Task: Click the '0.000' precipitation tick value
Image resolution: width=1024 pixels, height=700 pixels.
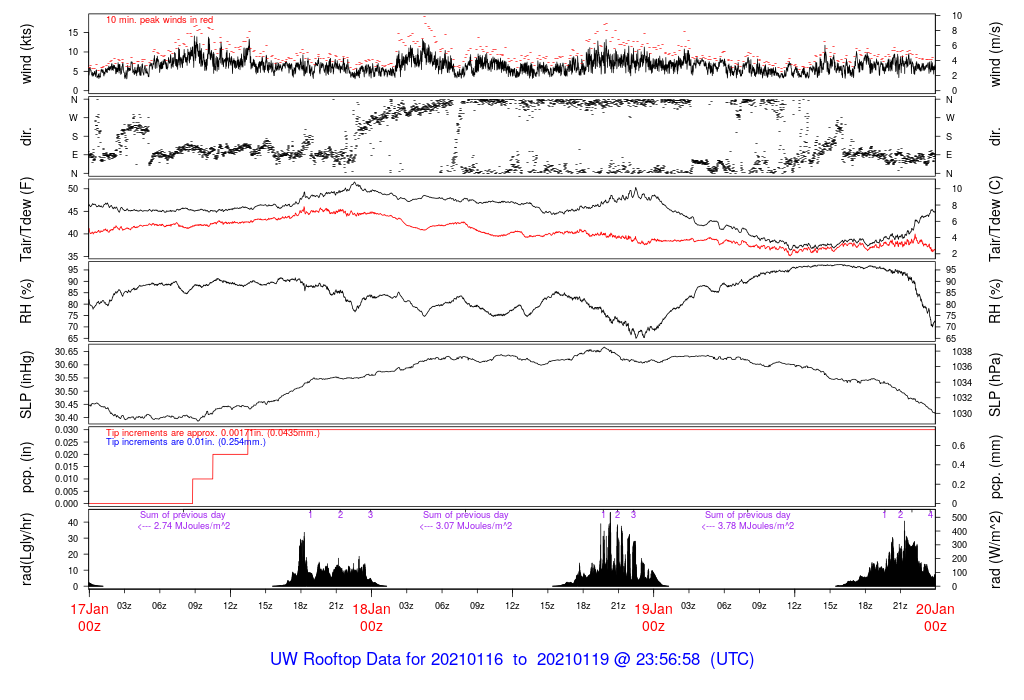Action: (x=67, y=504)
